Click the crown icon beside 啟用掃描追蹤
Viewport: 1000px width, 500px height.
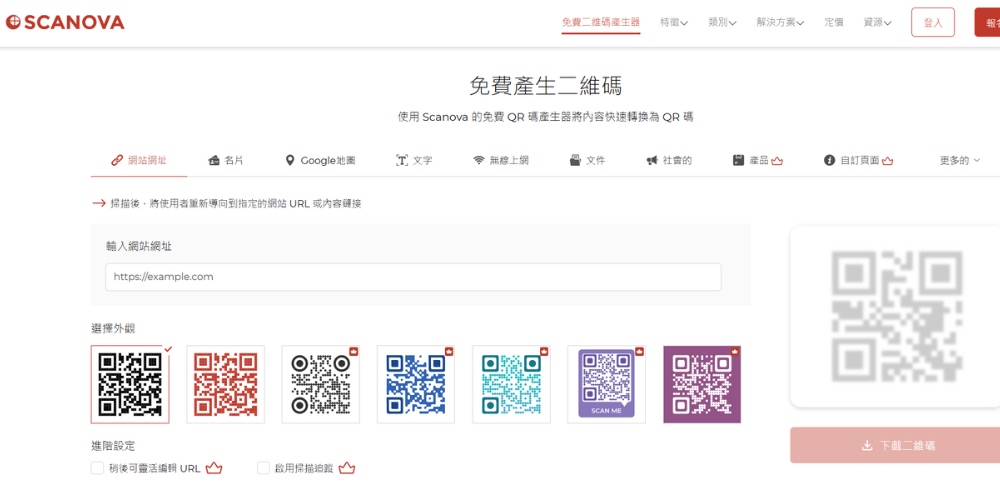tap(346, 468)
